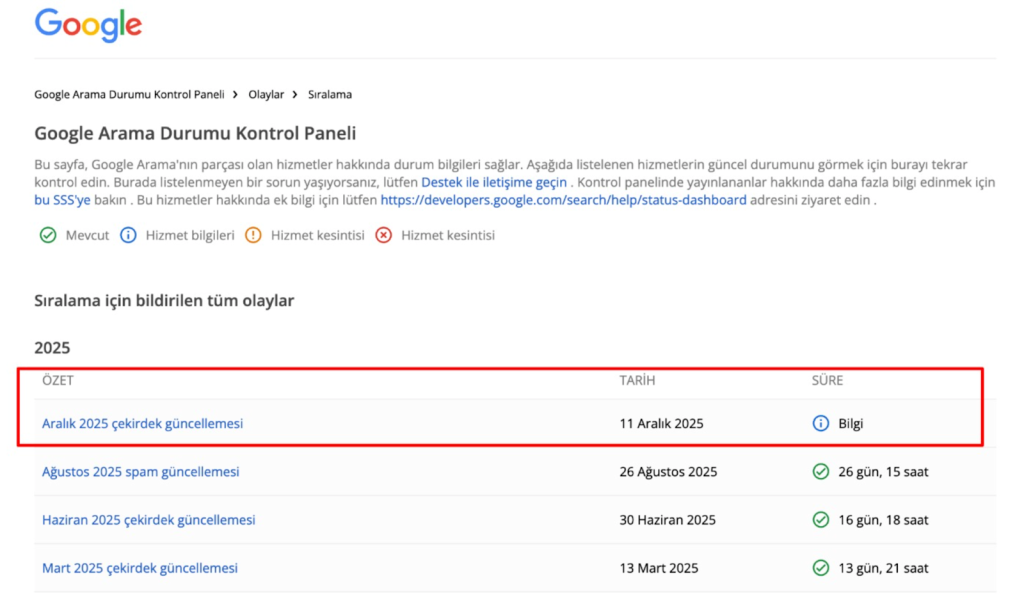Open Haziran 2025 çekirdek güncellemesi link

pyautogui.click(x=148, y=520)
